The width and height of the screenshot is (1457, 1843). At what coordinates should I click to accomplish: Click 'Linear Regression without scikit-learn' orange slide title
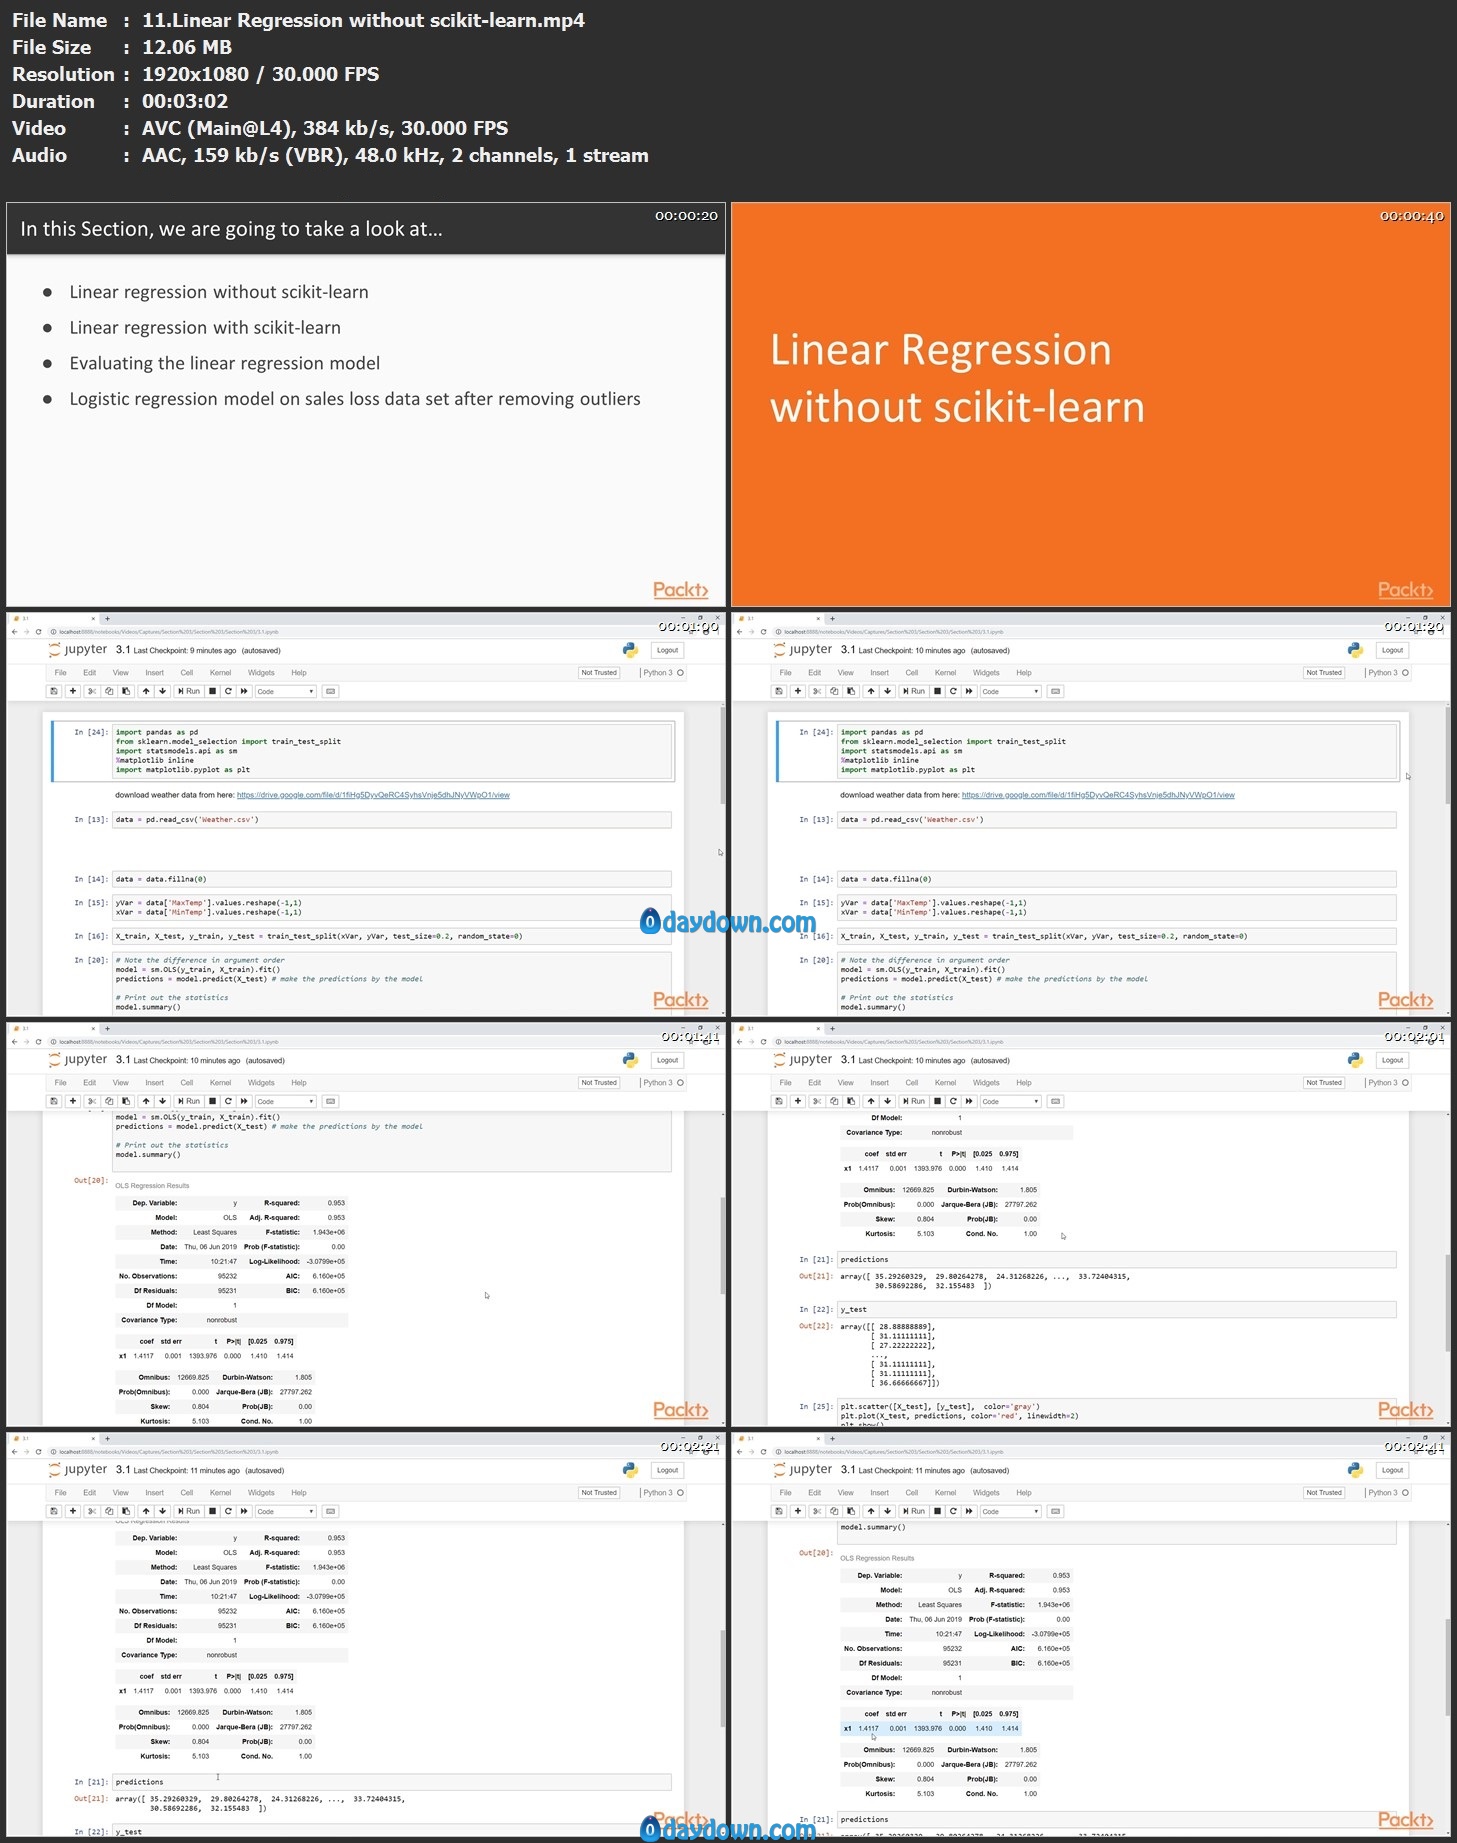point(957,379)
